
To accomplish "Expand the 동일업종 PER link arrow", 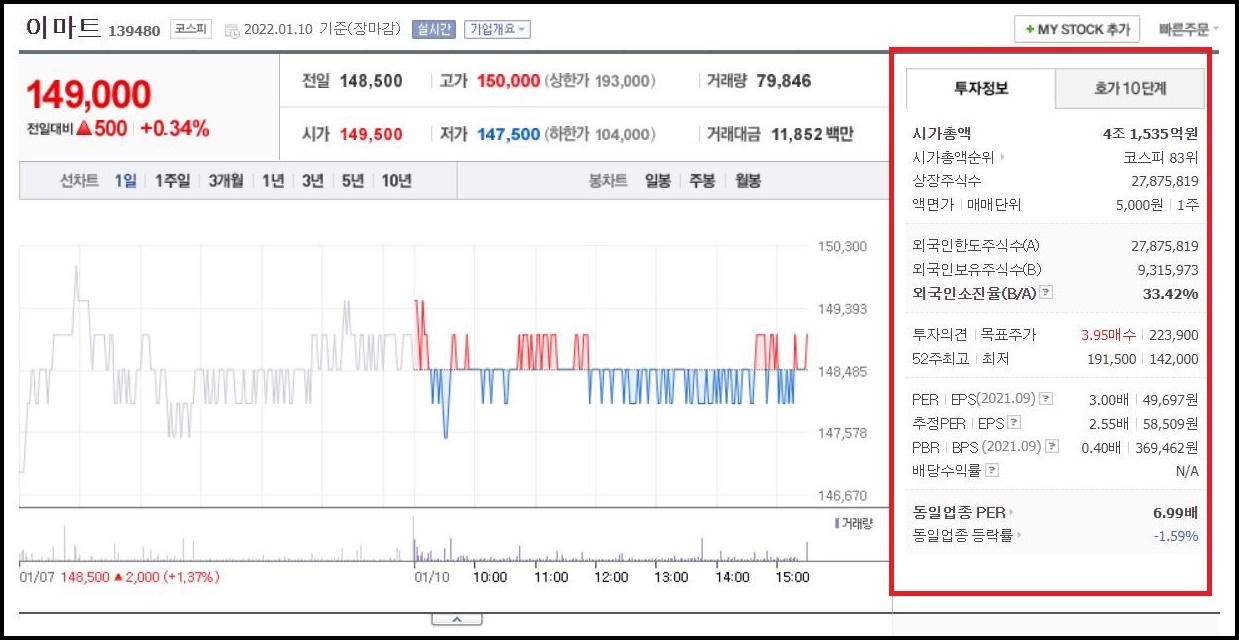I will tap(1011, 513).
